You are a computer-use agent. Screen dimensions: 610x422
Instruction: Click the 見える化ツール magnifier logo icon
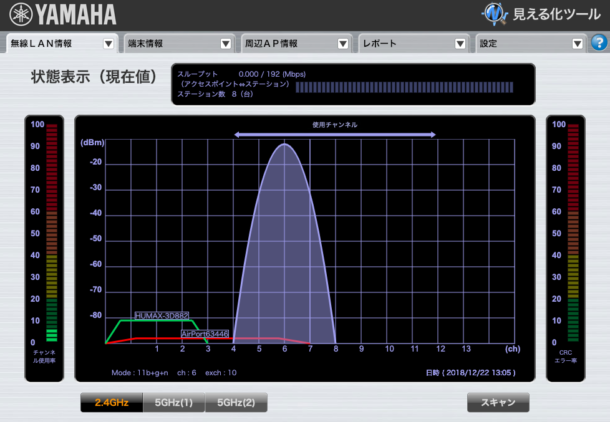tap(494, 14)
